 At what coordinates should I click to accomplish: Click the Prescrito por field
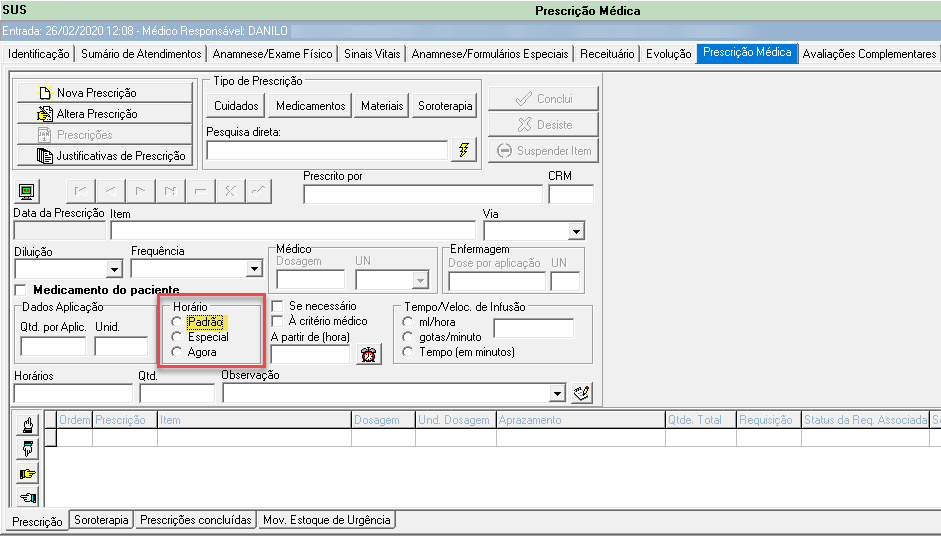pos(422,194)
